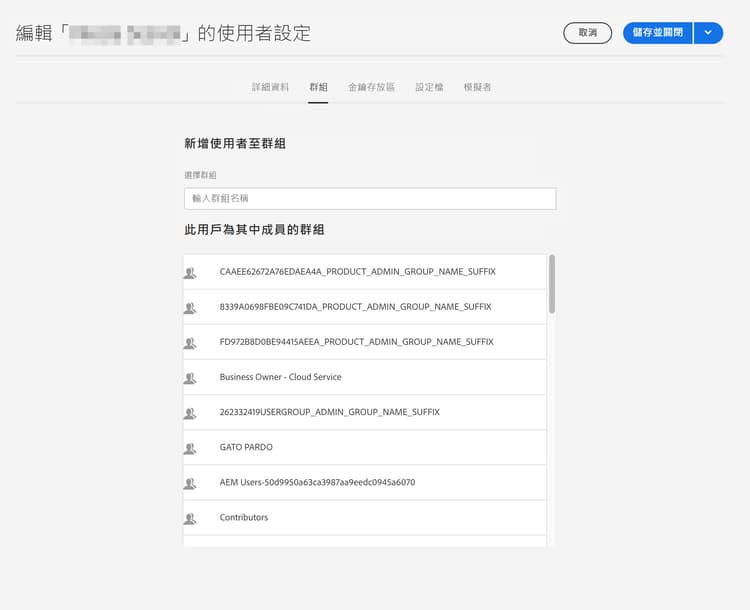Click group icon beside Contributors
This screenshot has height=610, width=750.
coord(190,518)
